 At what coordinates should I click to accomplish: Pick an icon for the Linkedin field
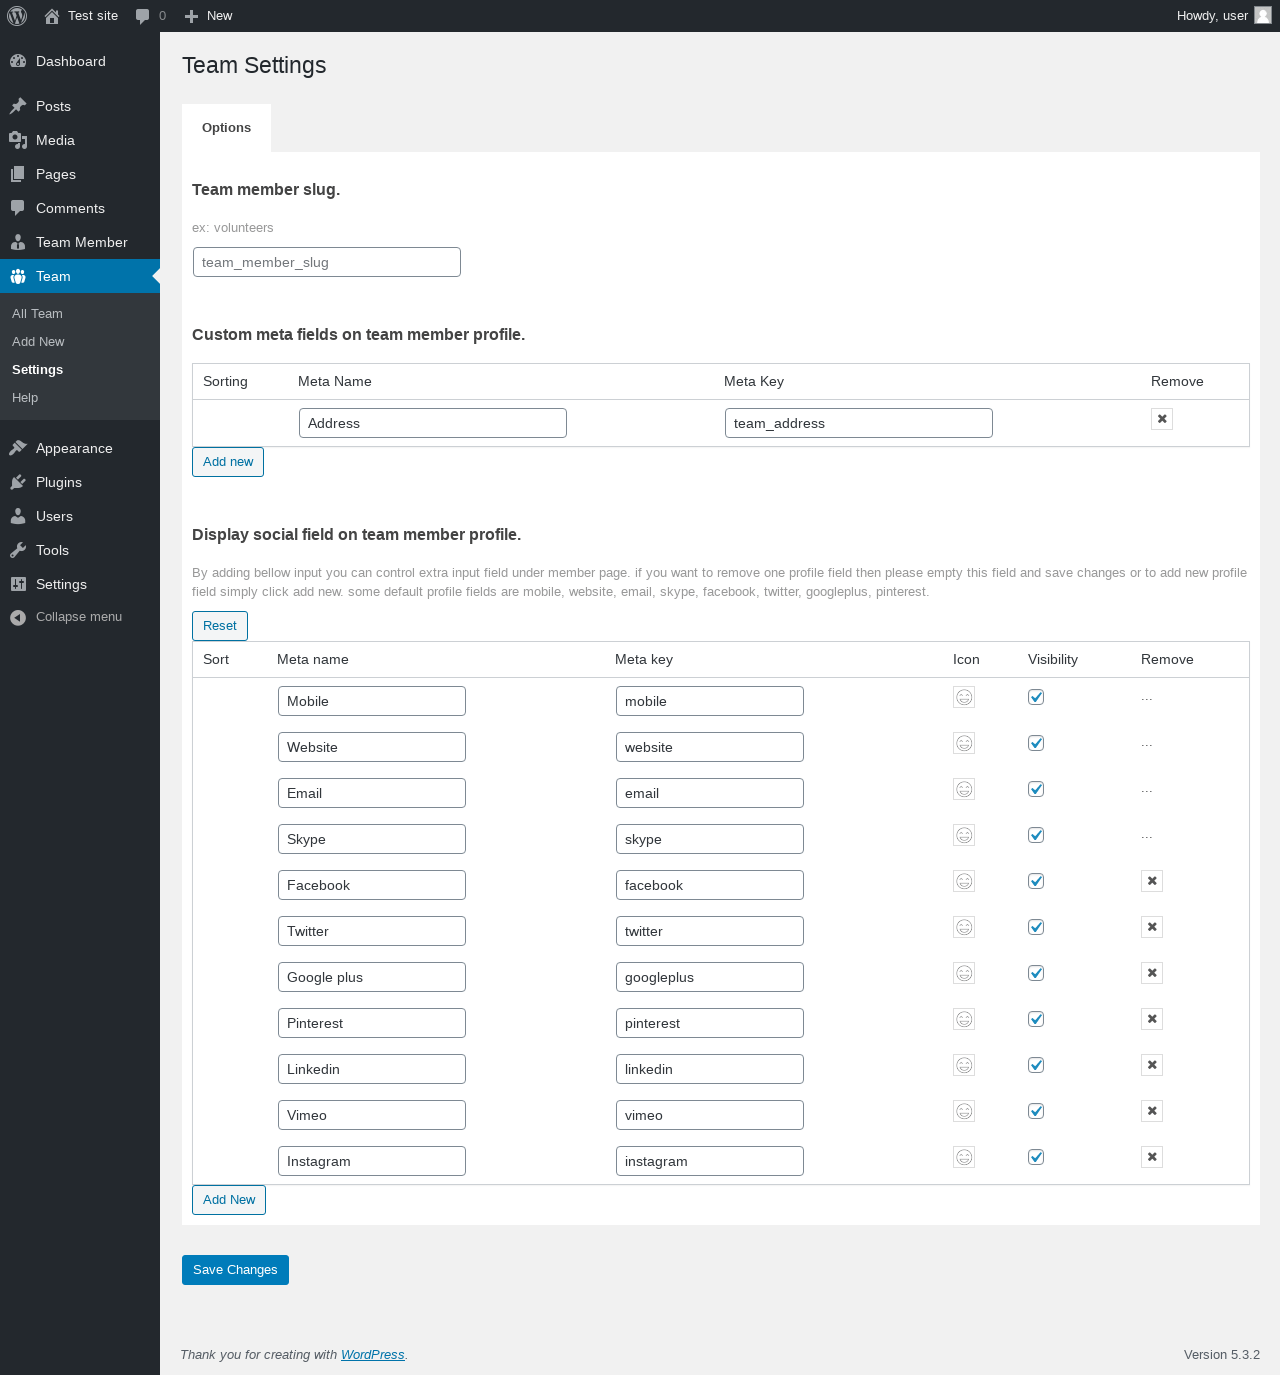click(964, 1065)
